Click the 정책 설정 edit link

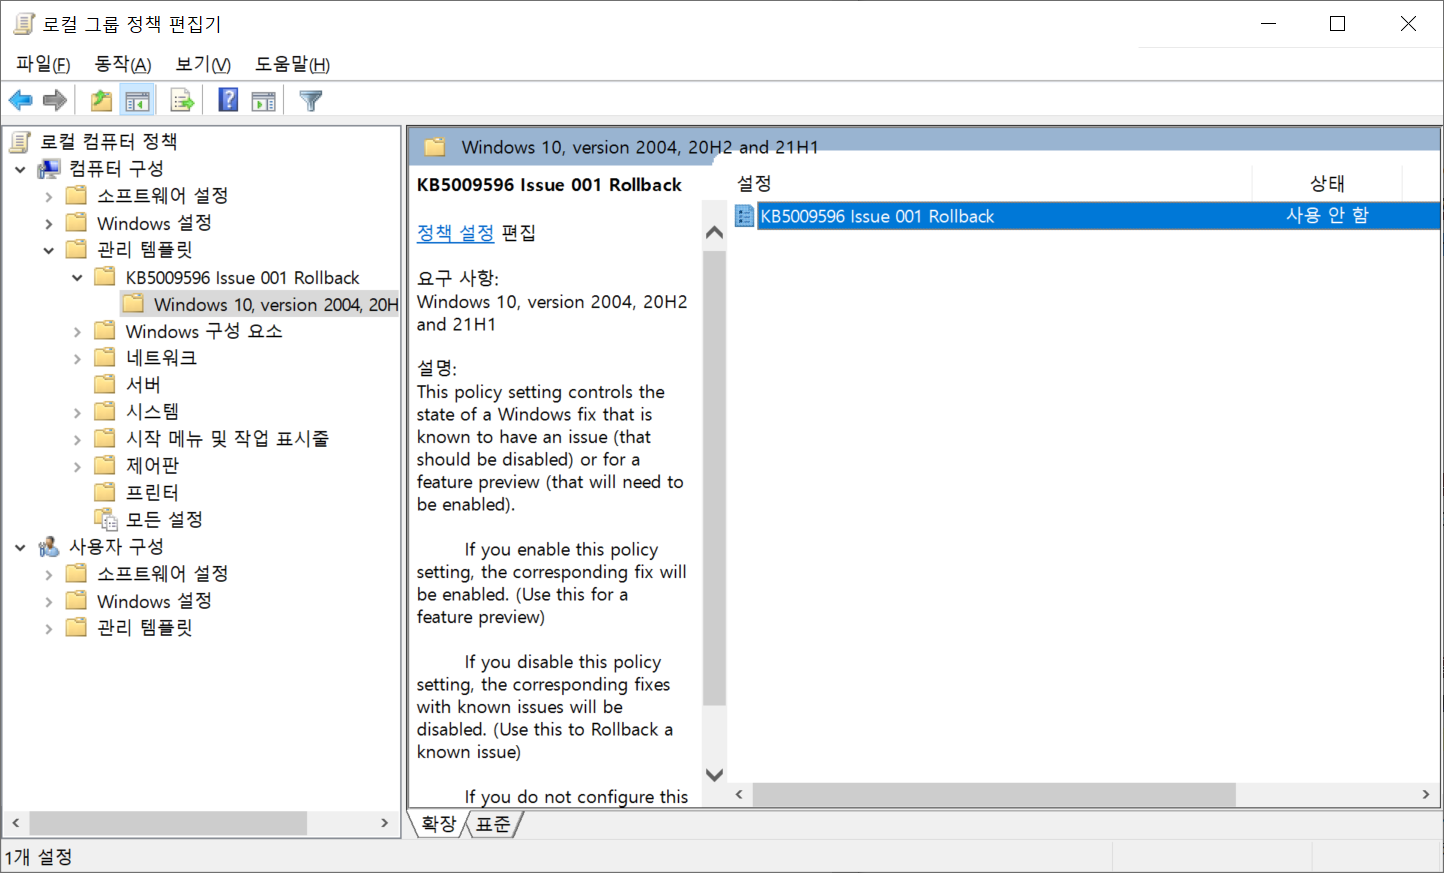[455, 232]
